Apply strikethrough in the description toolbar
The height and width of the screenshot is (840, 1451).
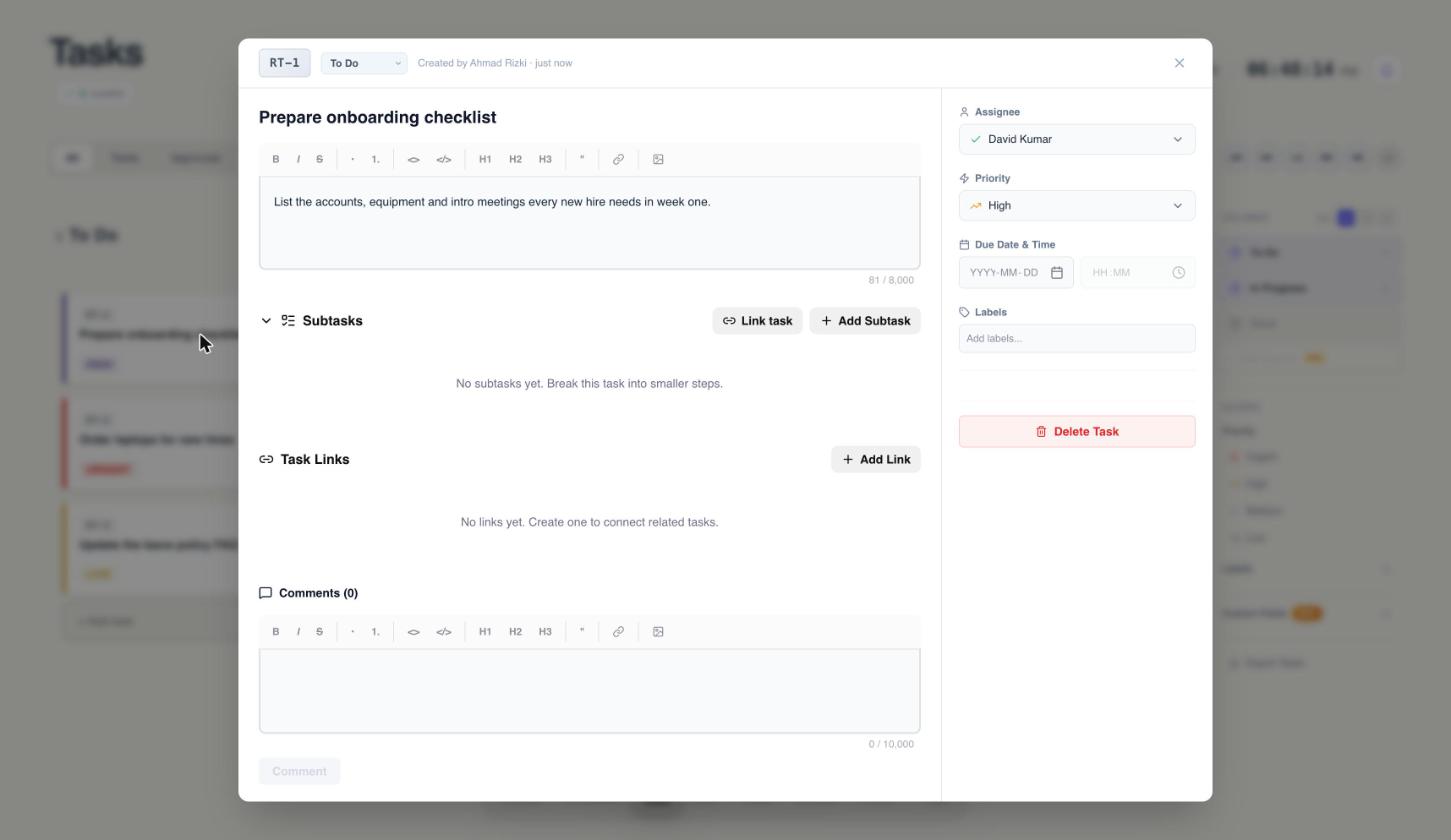[x=320, y=159]
